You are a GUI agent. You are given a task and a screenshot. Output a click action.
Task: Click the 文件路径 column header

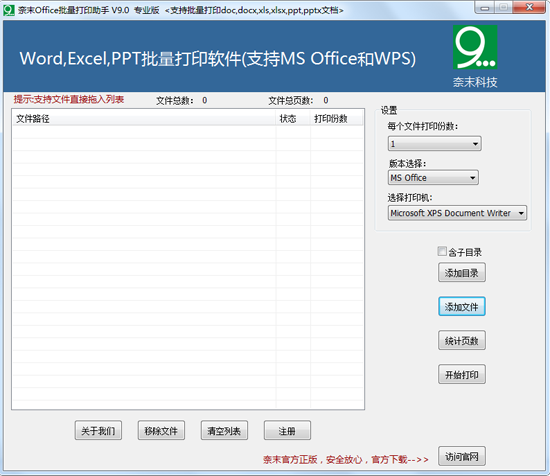tap(144, 119)
